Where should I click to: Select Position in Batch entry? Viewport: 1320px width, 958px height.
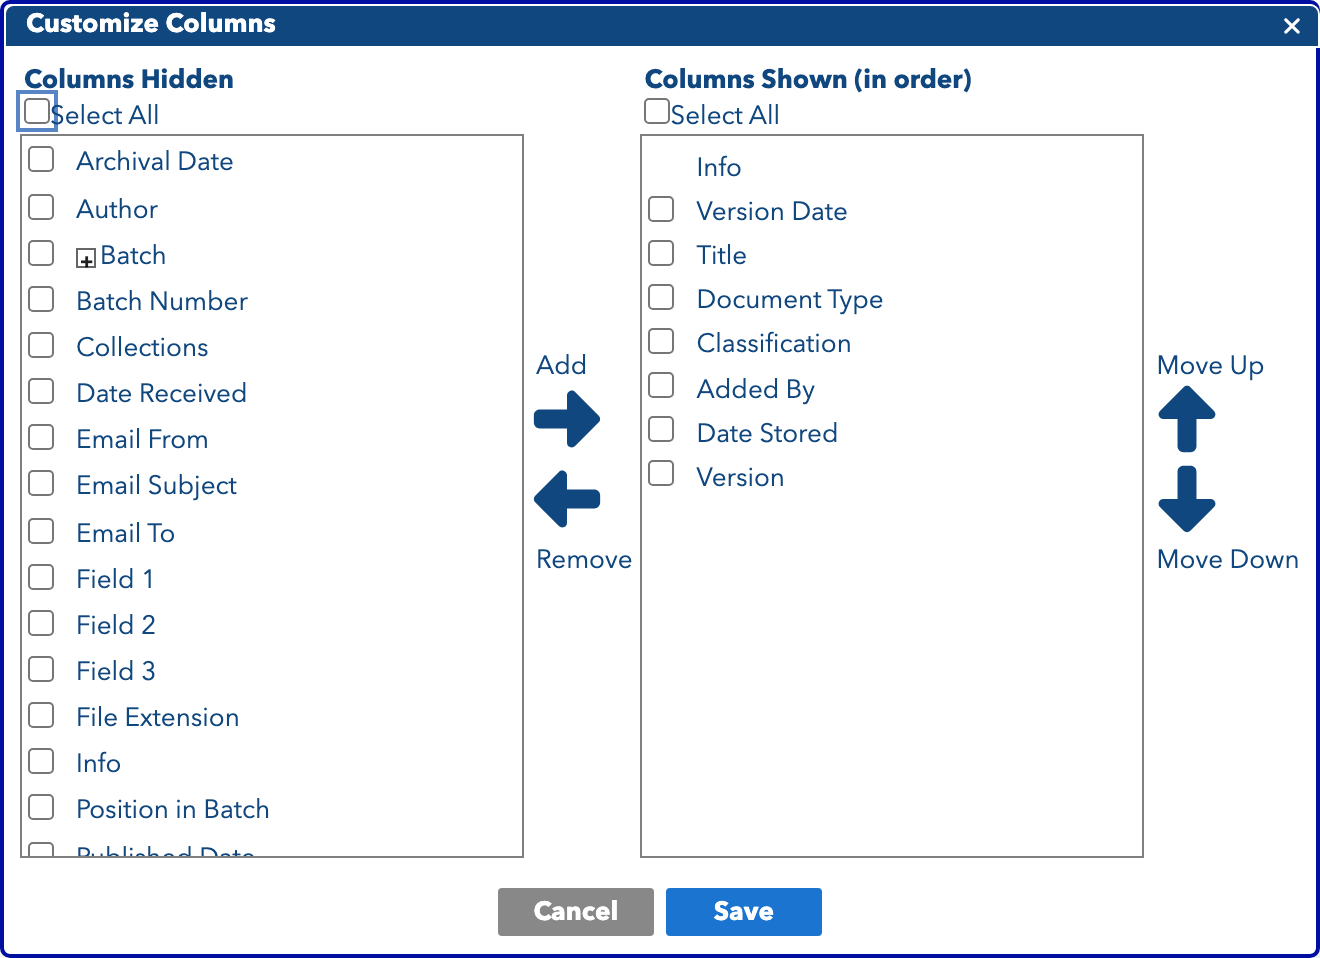[x=173, y=809]
